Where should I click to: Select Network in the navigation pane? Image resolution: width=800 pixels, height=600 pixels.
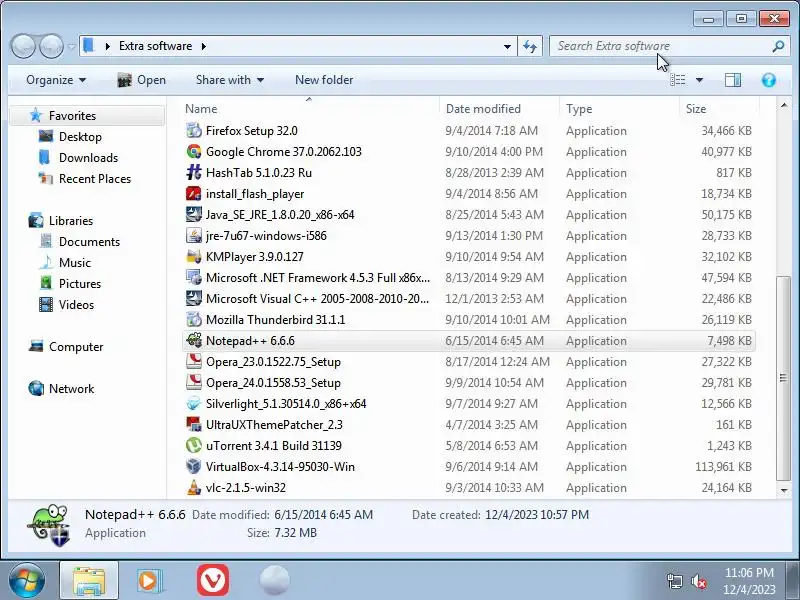tap(71, 389)
